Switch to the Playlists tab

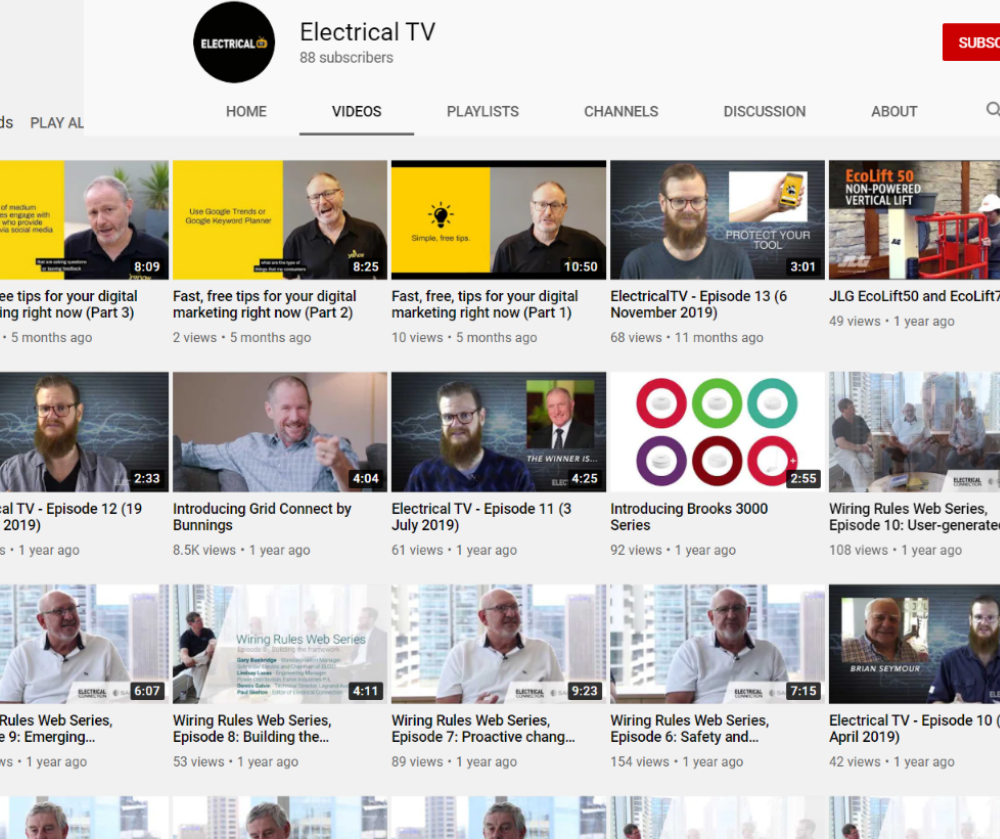coord(483,112)
